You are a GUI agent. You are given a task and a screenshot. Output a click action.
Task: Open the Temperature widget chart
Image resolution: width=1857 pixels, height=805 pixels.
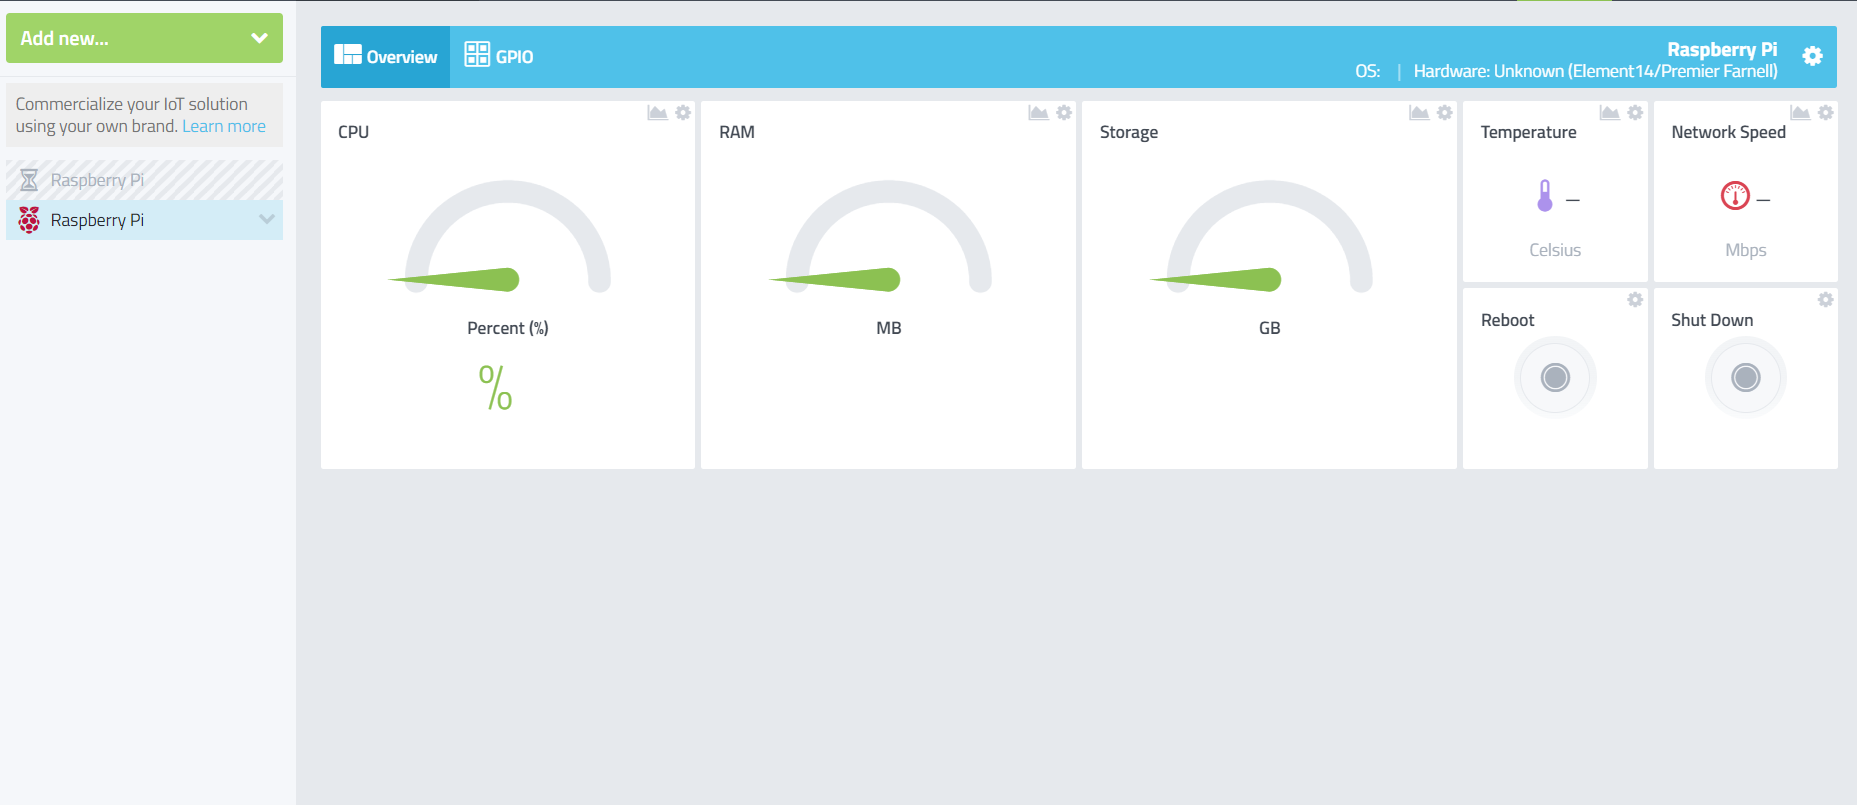point(1609,113)
